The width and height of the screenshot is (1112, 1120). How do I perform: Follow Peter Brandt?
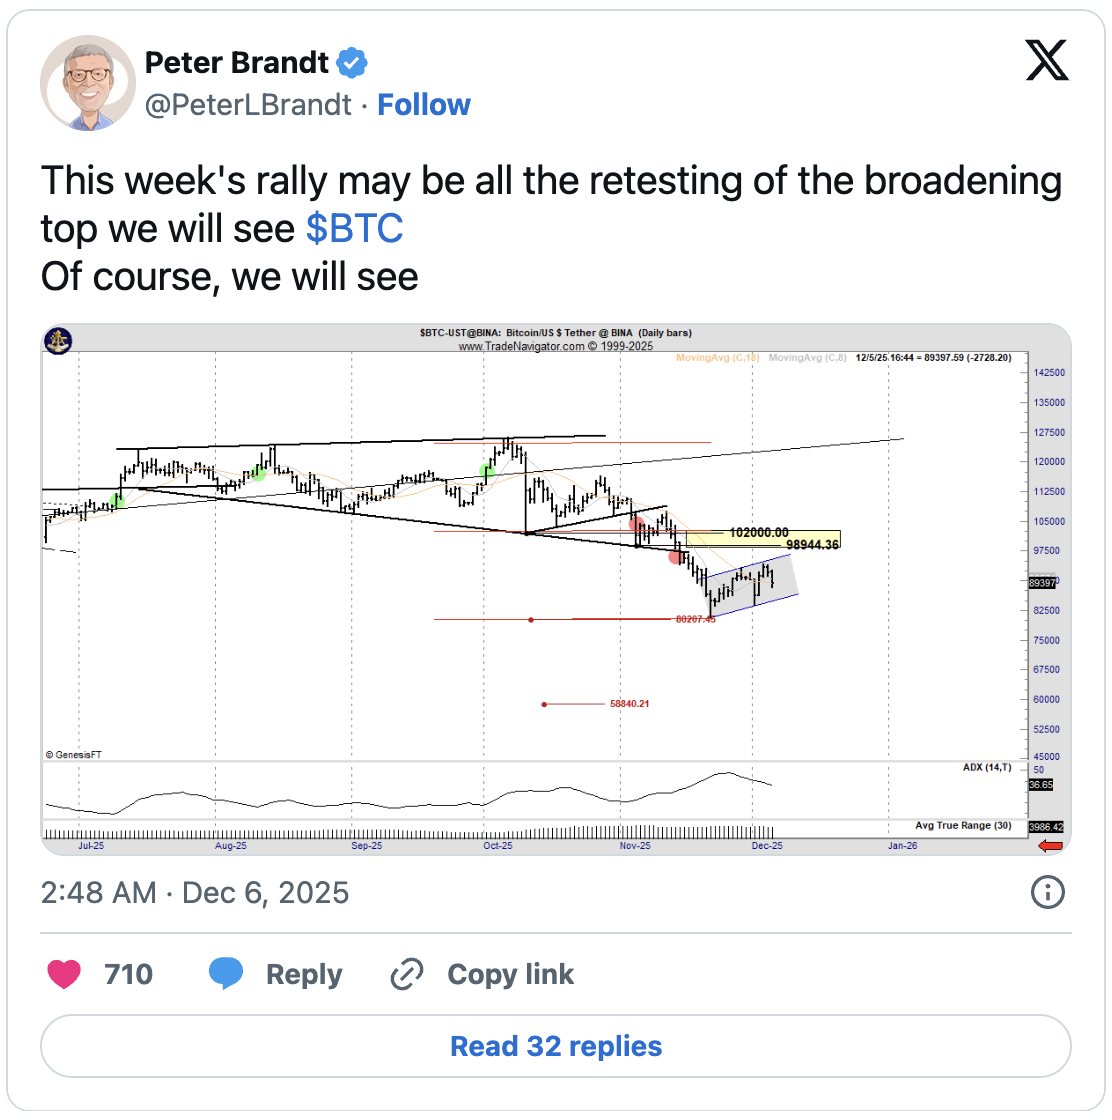pos(424,105)
